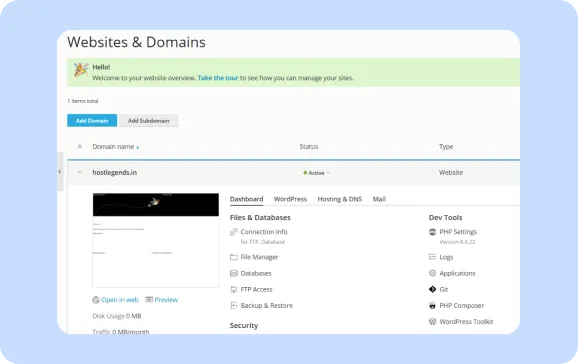Follow the Take the tour link
The width and height of the screenshot is (578, 364).
coord(218,78)
